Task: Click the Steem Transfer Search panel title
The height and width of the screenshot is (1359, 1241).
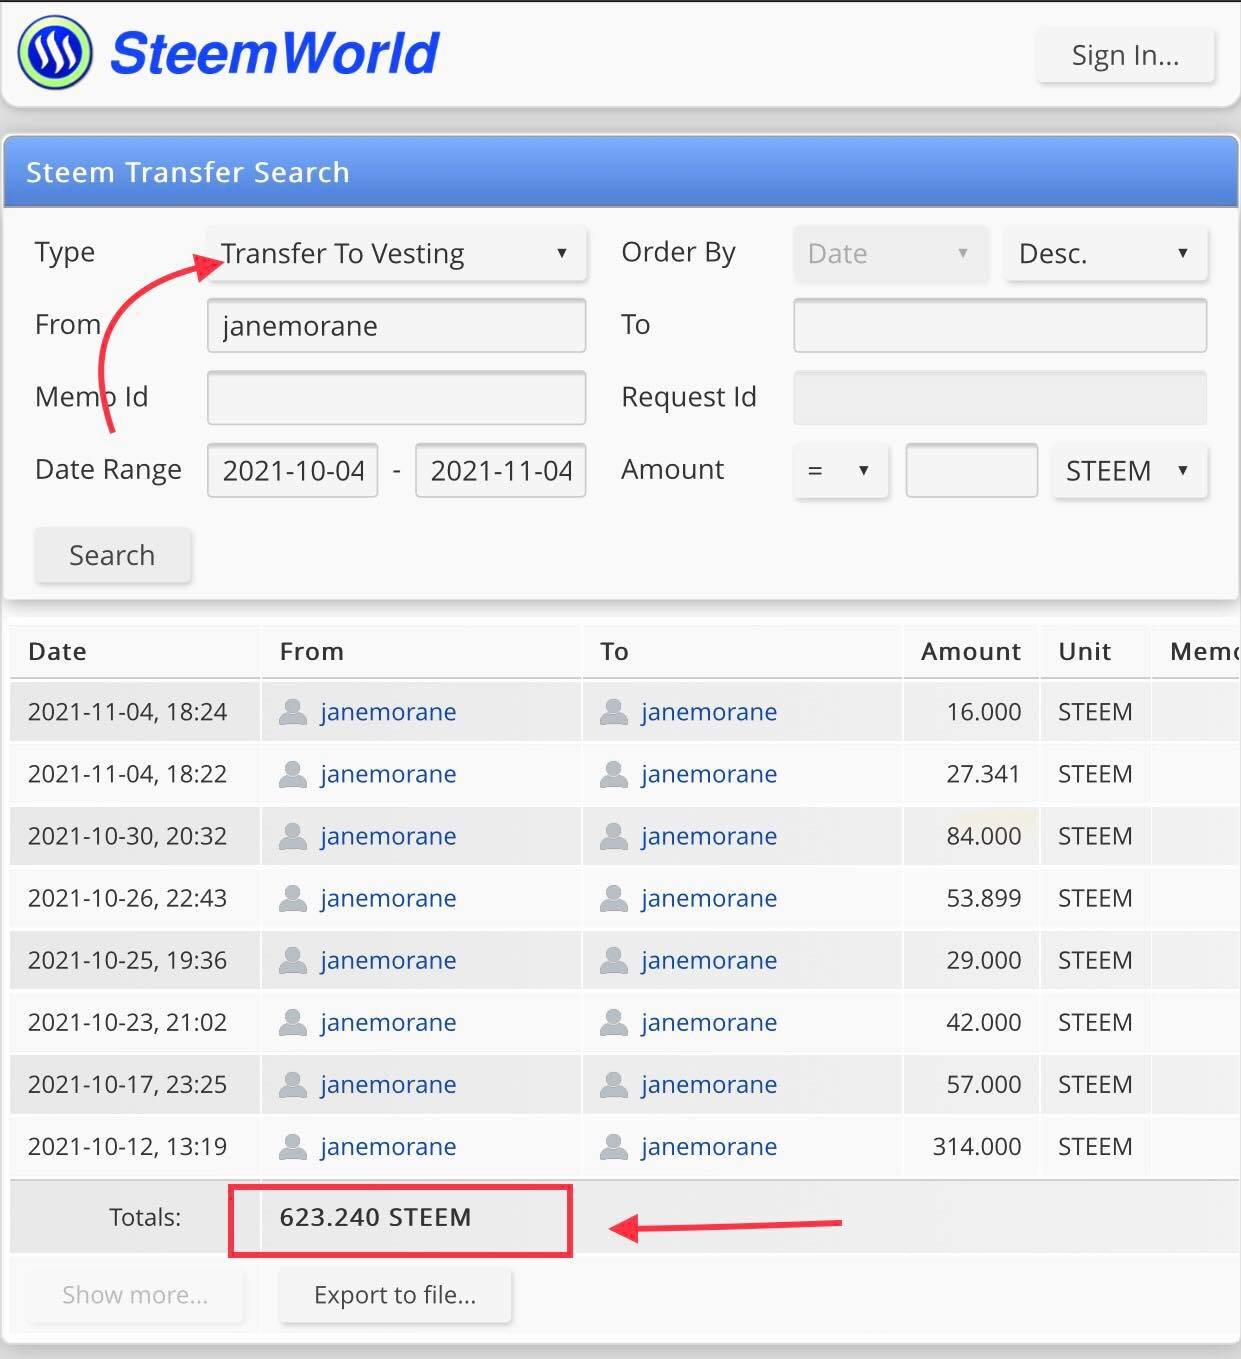Action: point(188,173)
